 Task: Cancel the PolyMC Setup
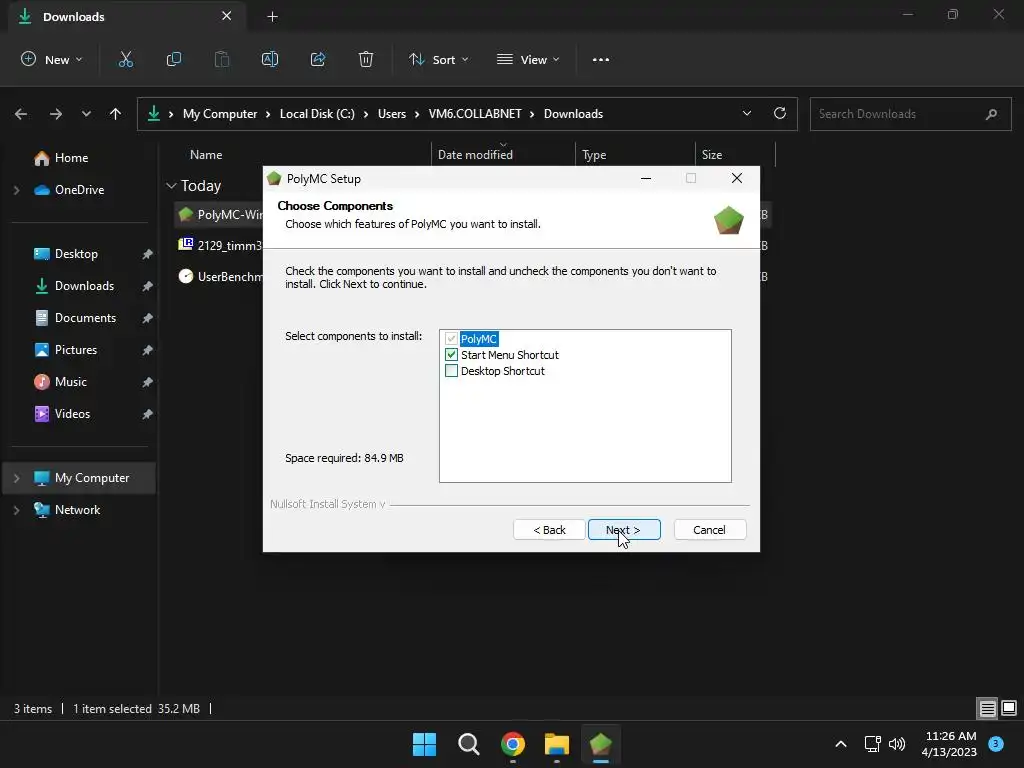click(709, 530)
